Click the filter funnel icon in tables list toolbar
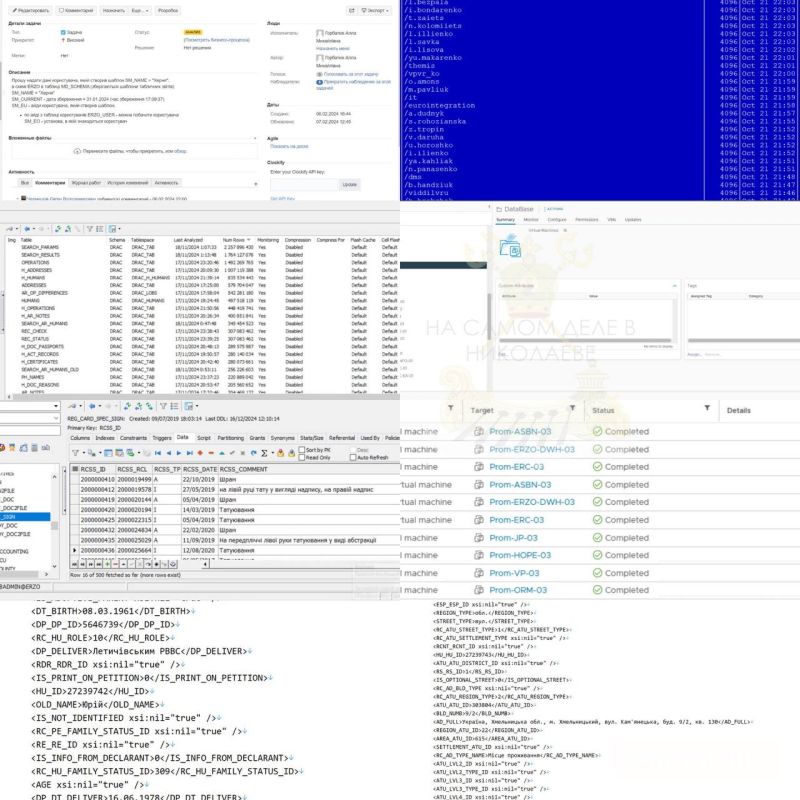This screenshot has height=800, width=800. (89, 229)
